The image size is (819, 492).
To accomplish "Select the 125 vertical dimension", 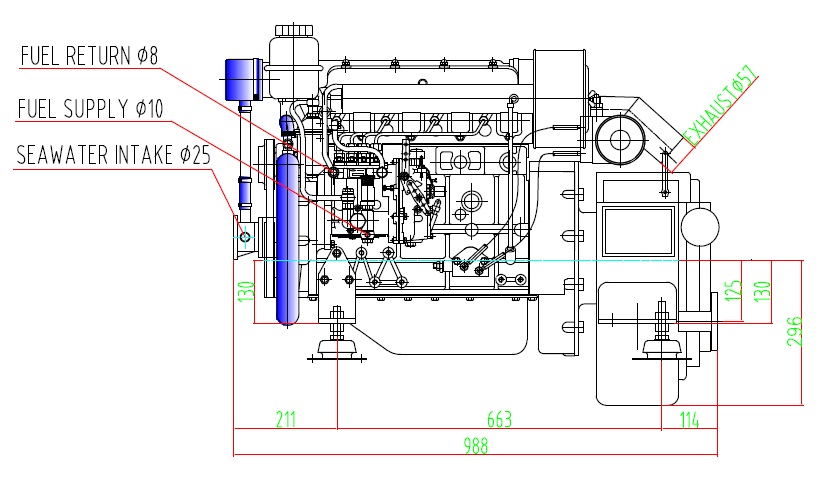I will point(734,290).
